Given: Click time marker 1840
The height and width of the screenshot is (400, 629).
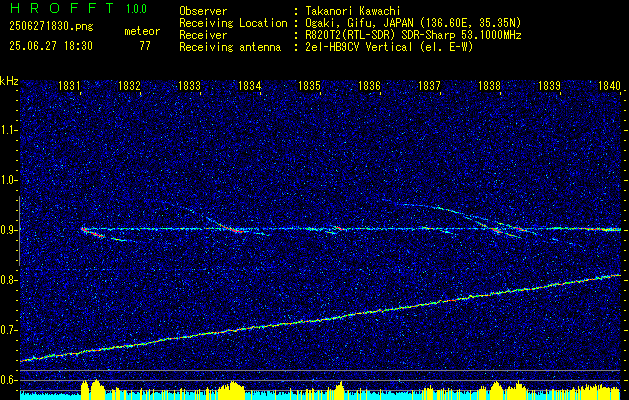Looking at the screenshot, I should [609, 85].
